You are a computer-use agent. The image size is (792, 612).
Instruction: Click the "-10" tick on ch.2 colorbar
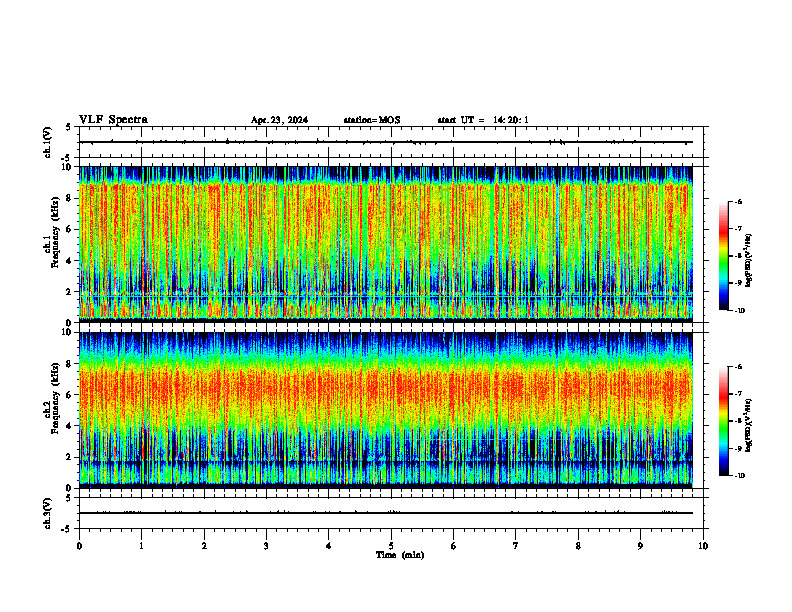tap(739, 476)
